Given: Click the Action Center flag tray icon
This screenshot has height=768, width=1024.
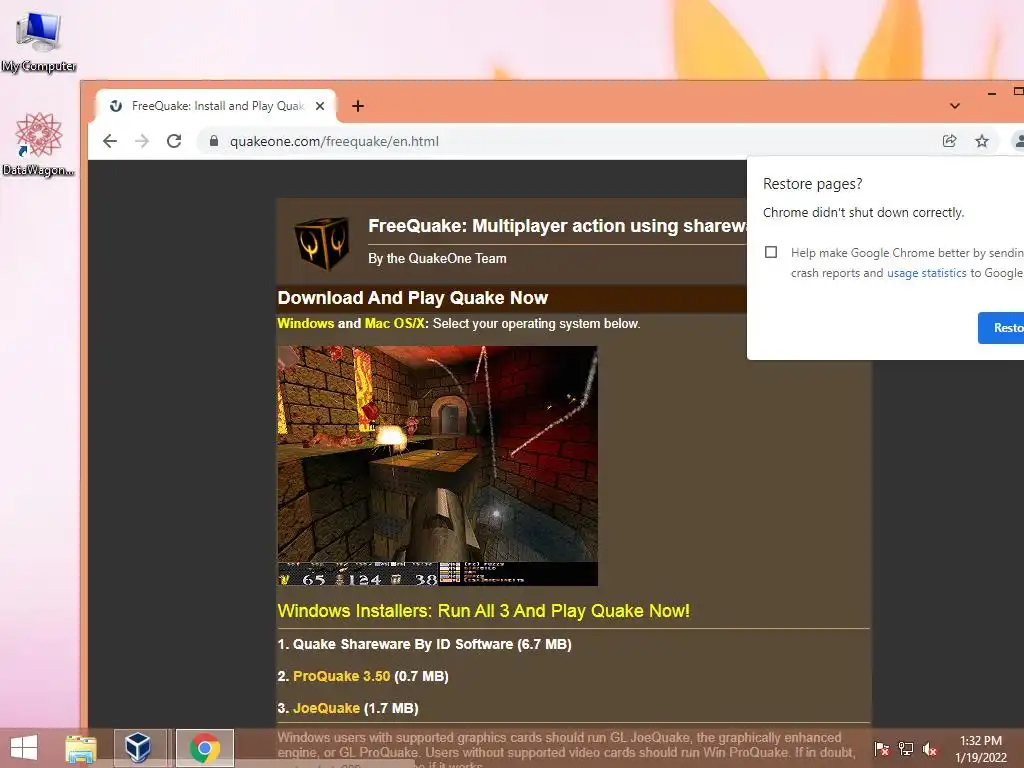Looking at the screenshot, I should pyautogui.click(x=882, y=748).
